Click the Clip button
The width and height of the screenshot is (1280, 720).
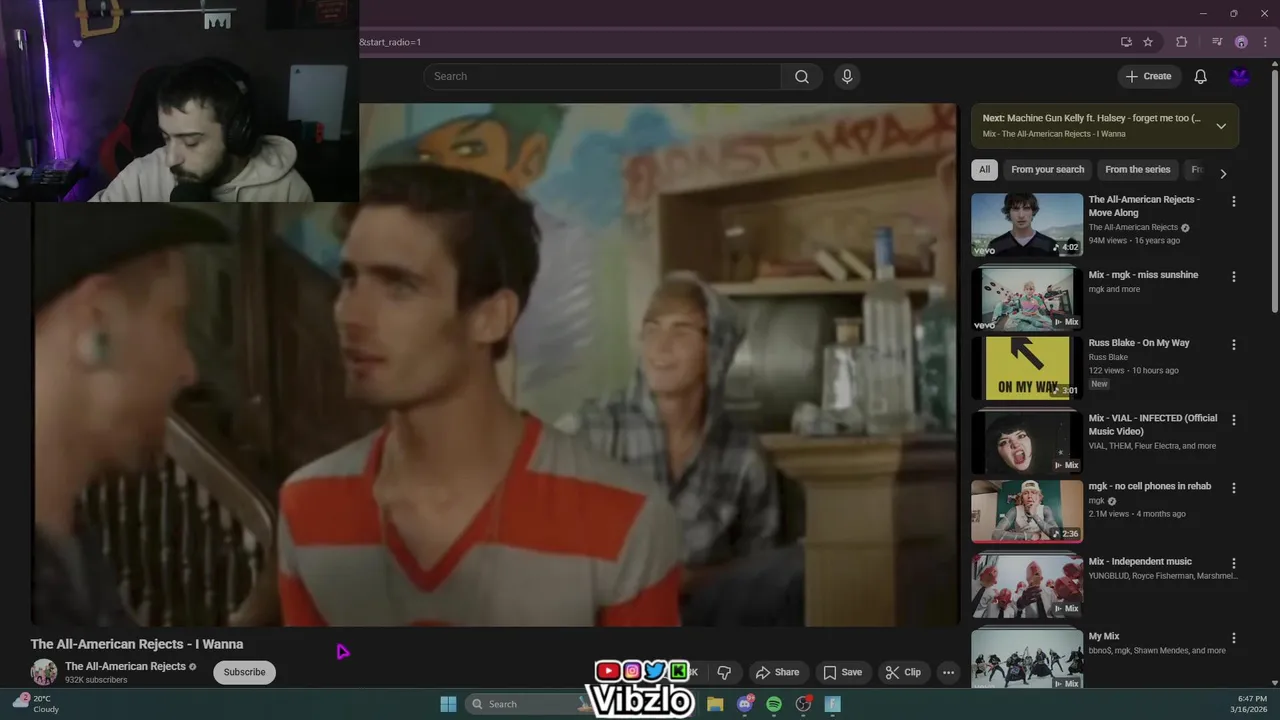tap(903, 672)
